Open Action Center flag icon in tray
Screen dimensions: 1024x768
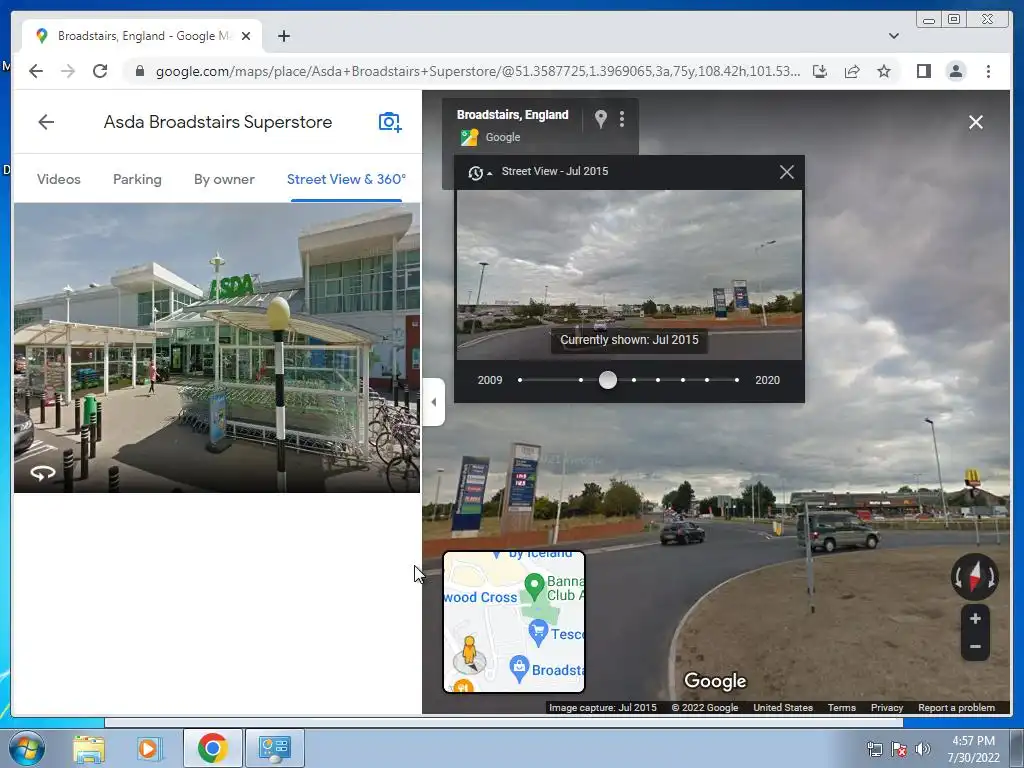point(899,749)
